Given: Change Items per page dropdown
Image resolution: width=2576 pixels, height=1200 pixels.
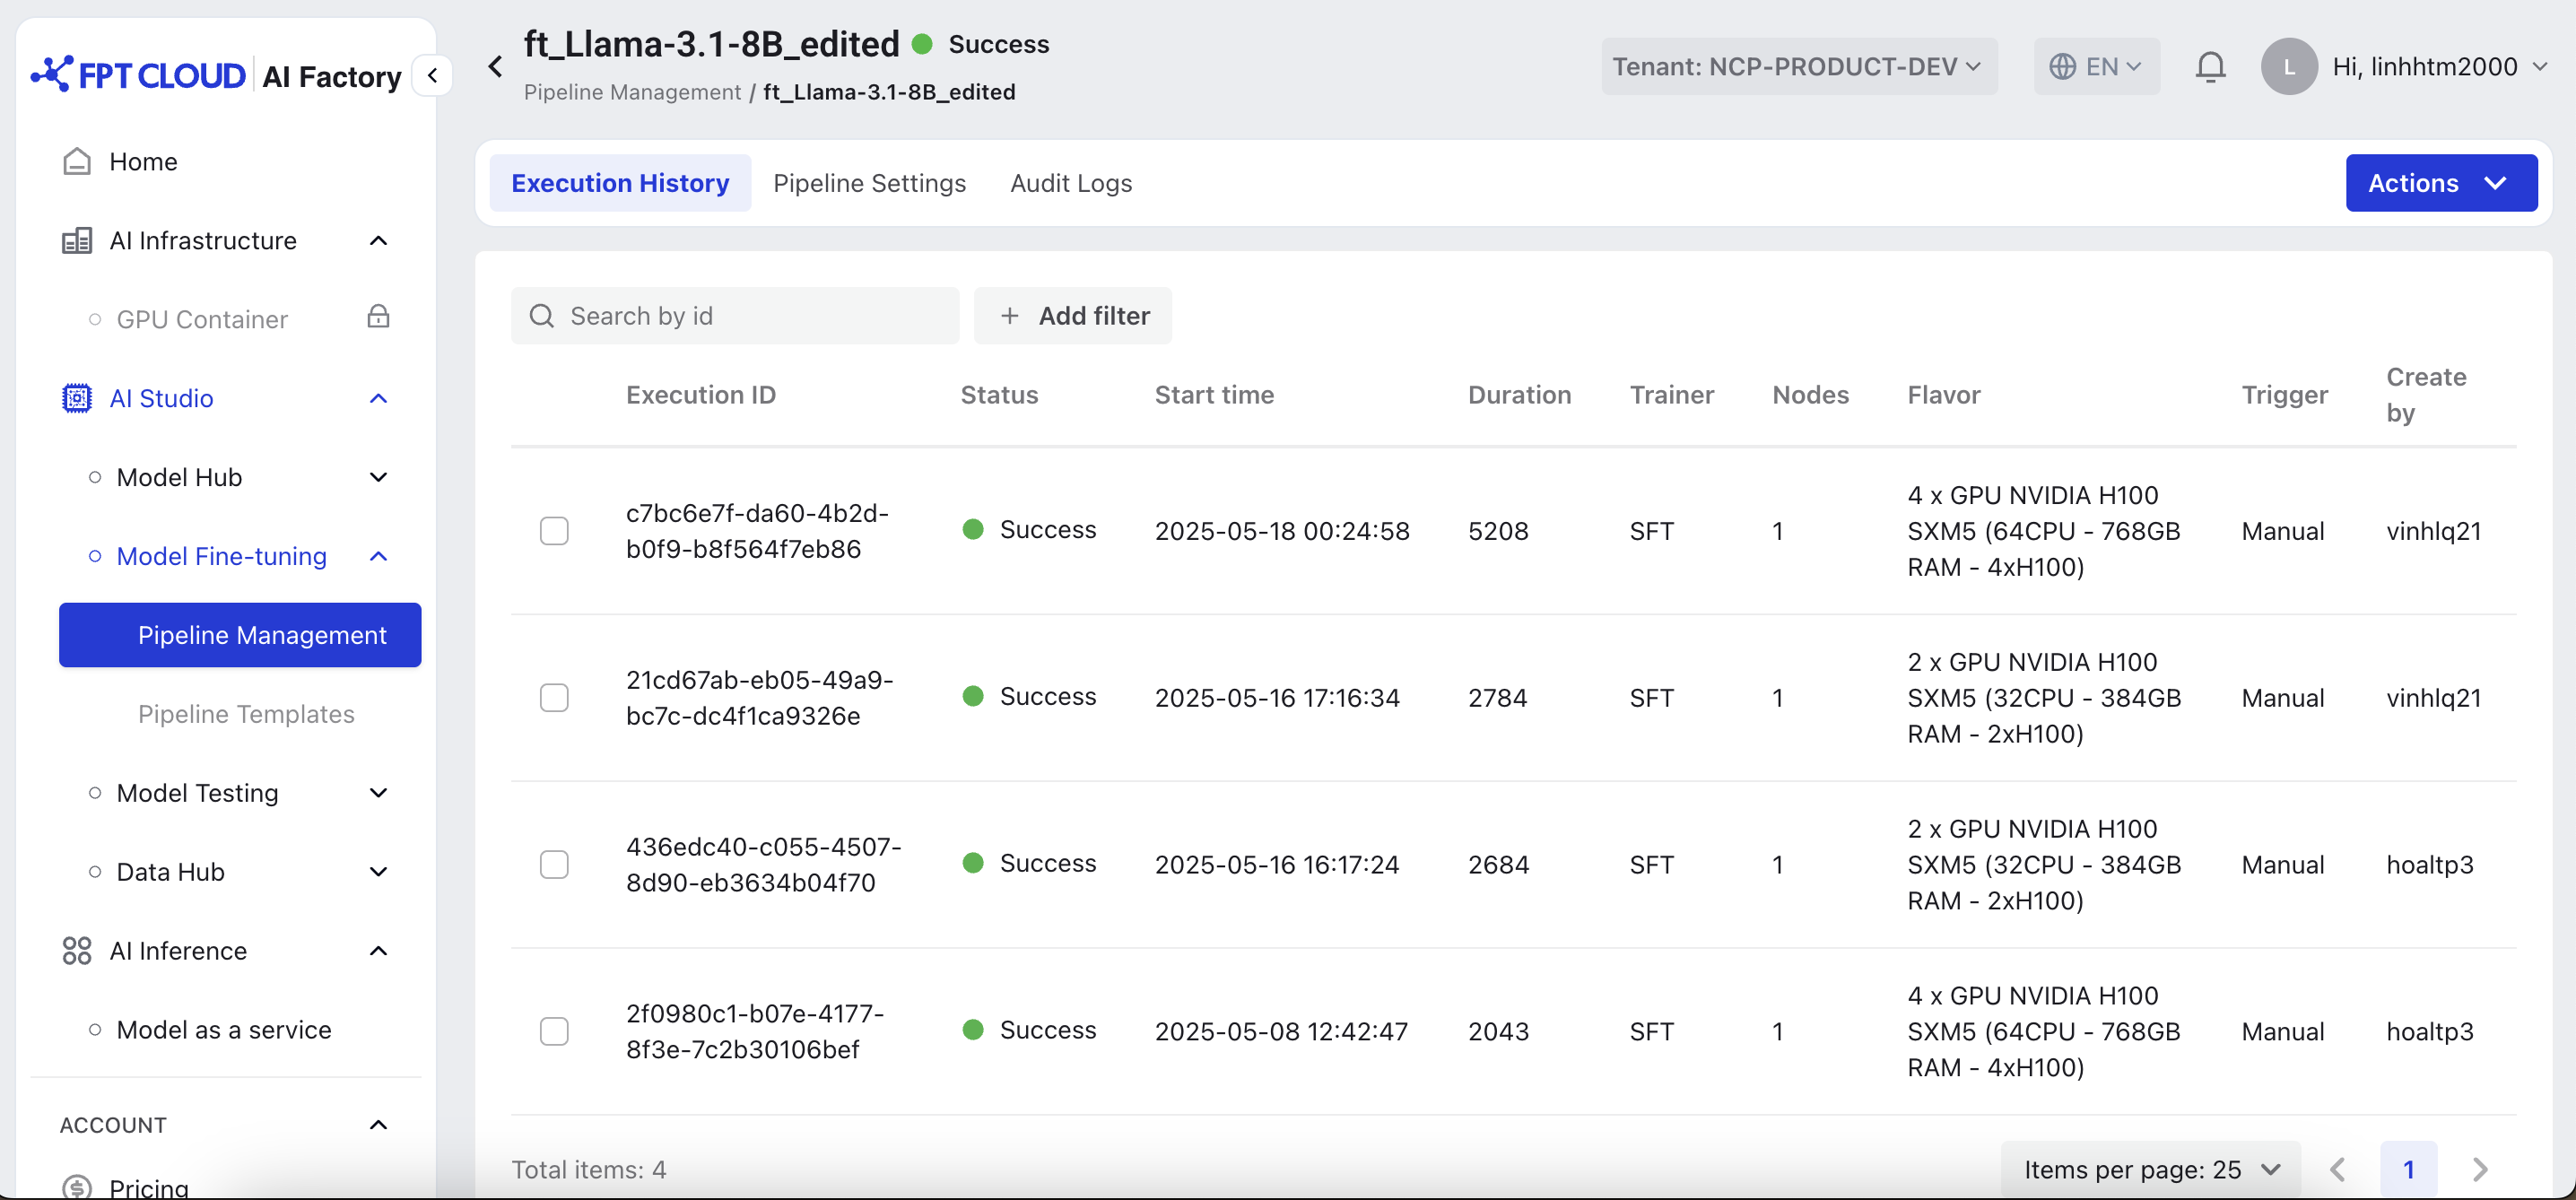Looking at the screenshot, I should point(2151,1169).
